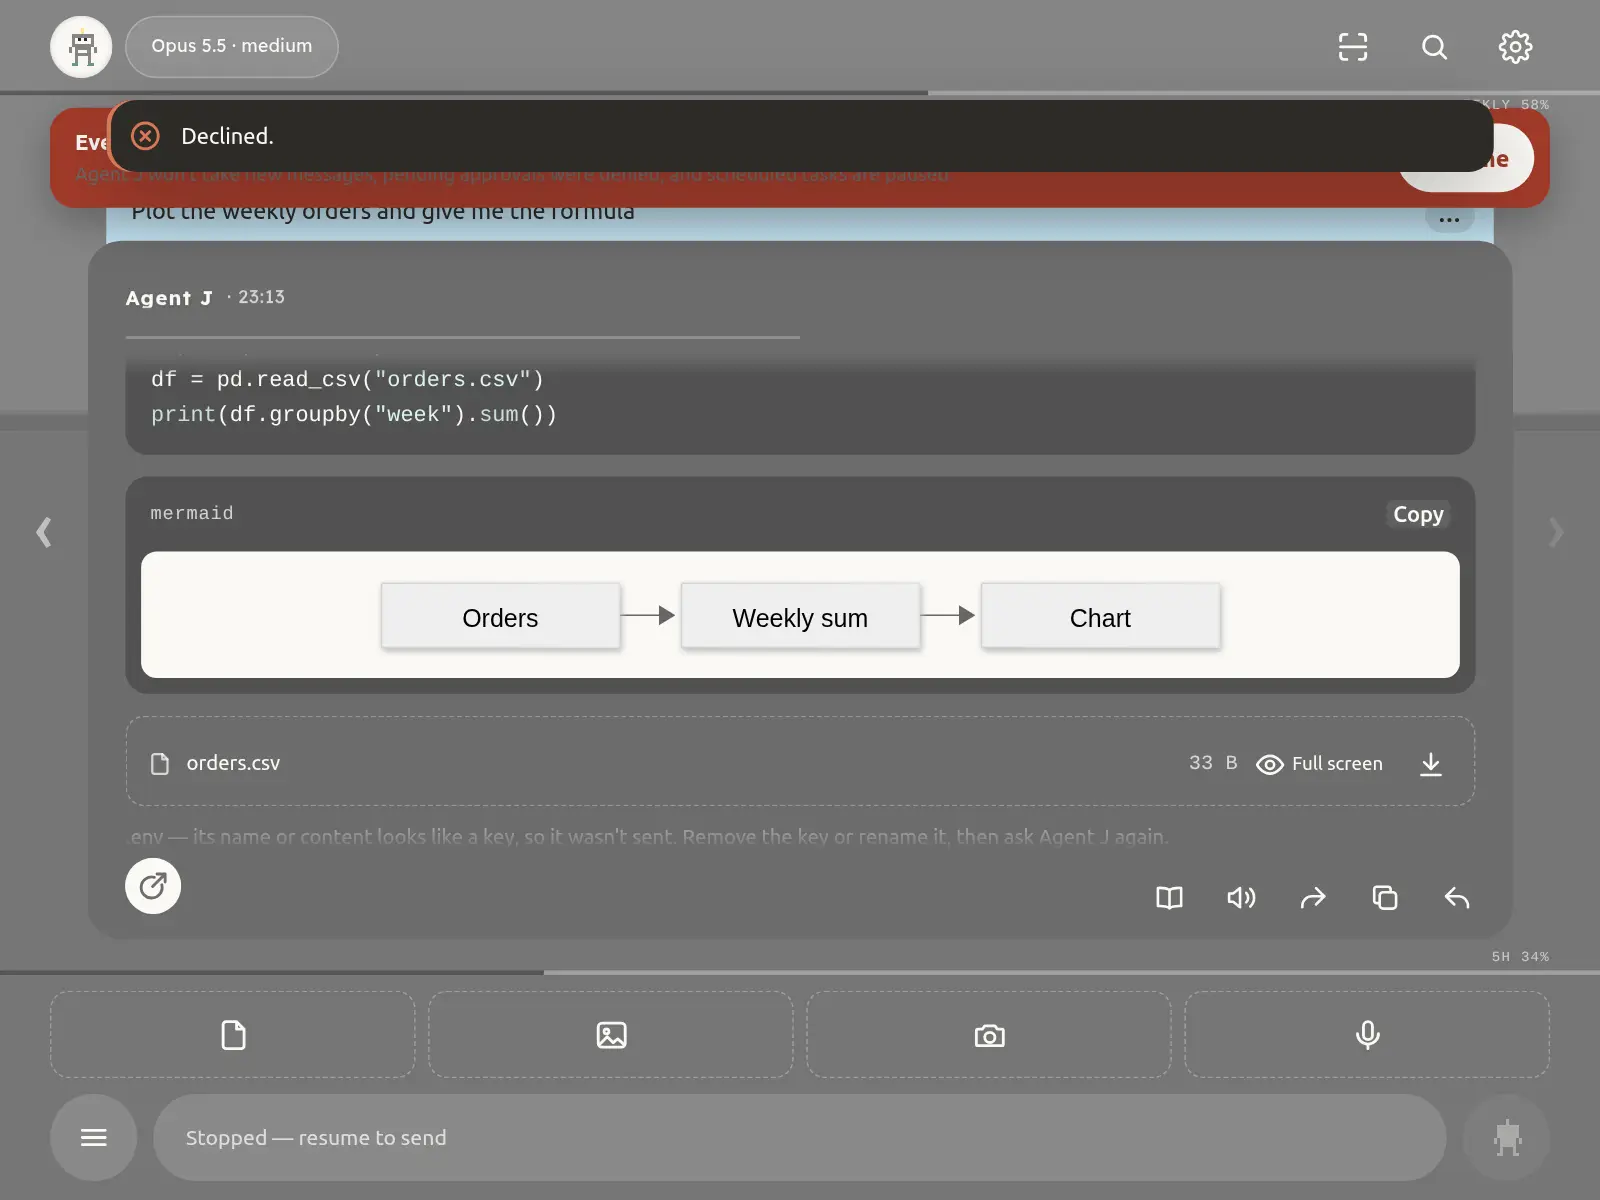This screenshot has width=1600, height=1200.
Task: Open the hamburger menu button
Action: [x=94, y=1137]
